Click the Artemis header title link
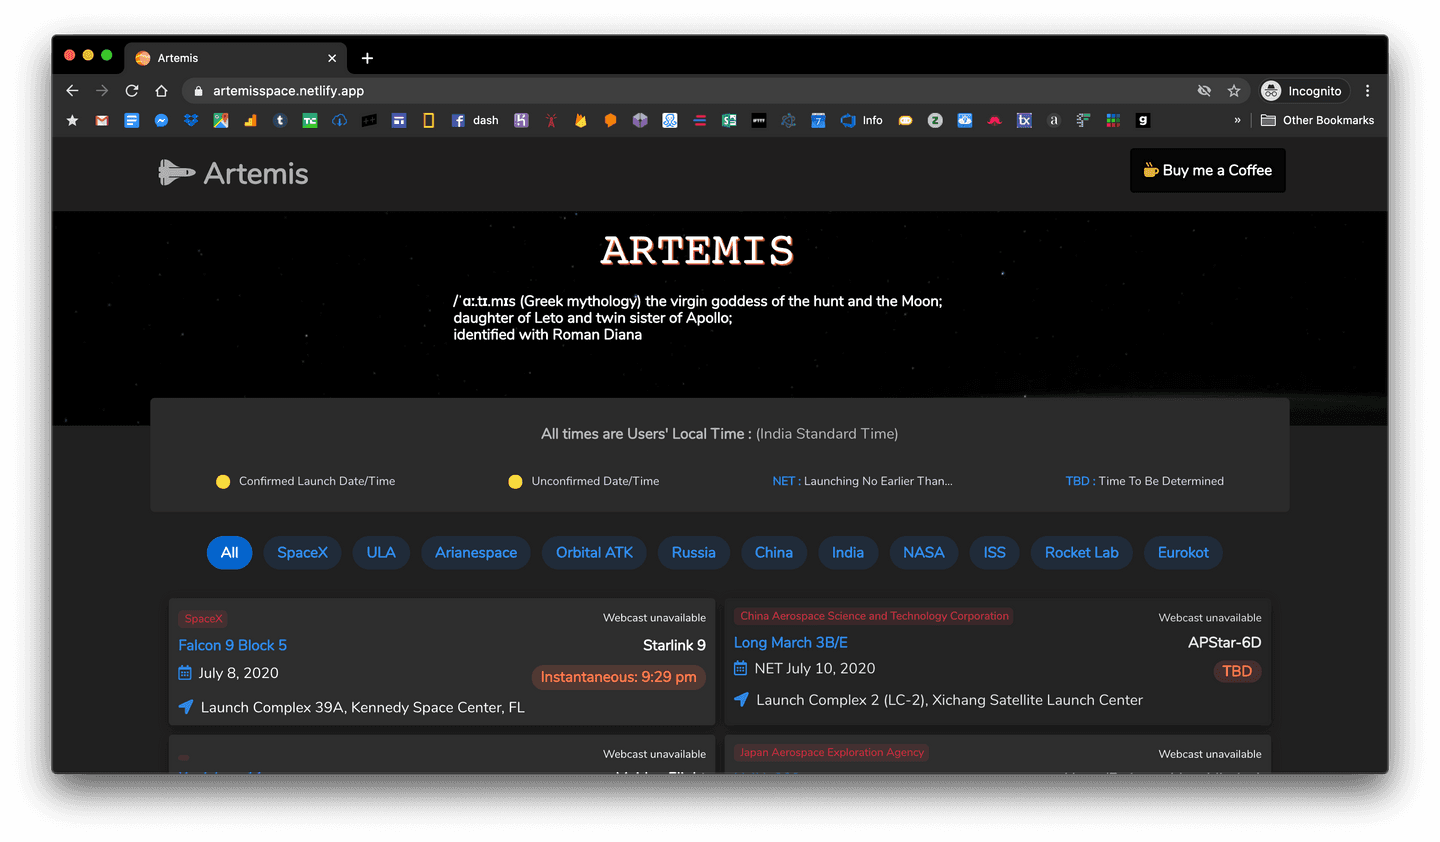This screenshot has width=1440, height=842. pyautogui.click(x=256, y=174)
